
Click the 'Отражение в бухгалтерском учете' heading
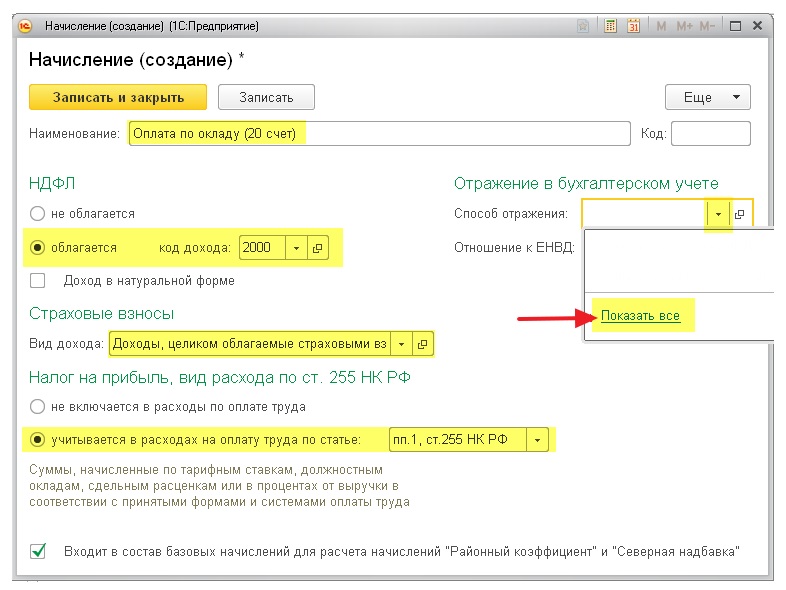pyautogui.click(x=586, y=183)
